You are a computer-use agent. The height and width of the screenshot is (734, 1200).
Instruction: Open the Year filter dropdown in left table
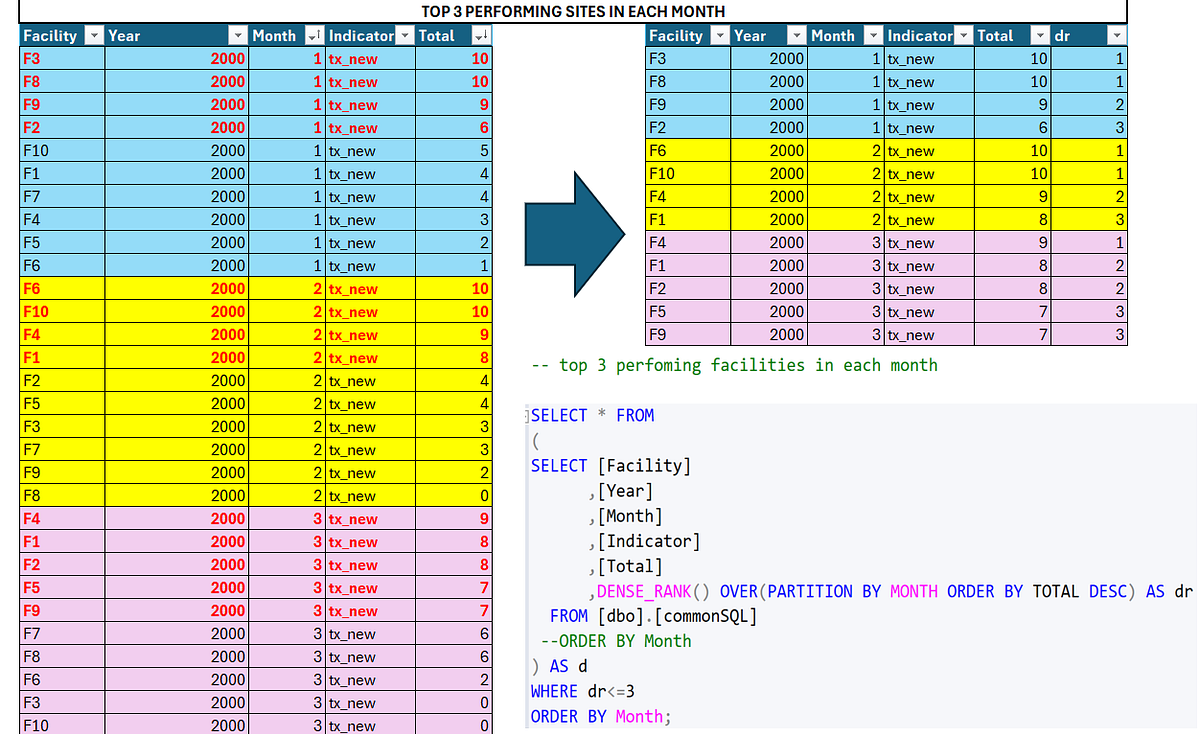point(239,35)
